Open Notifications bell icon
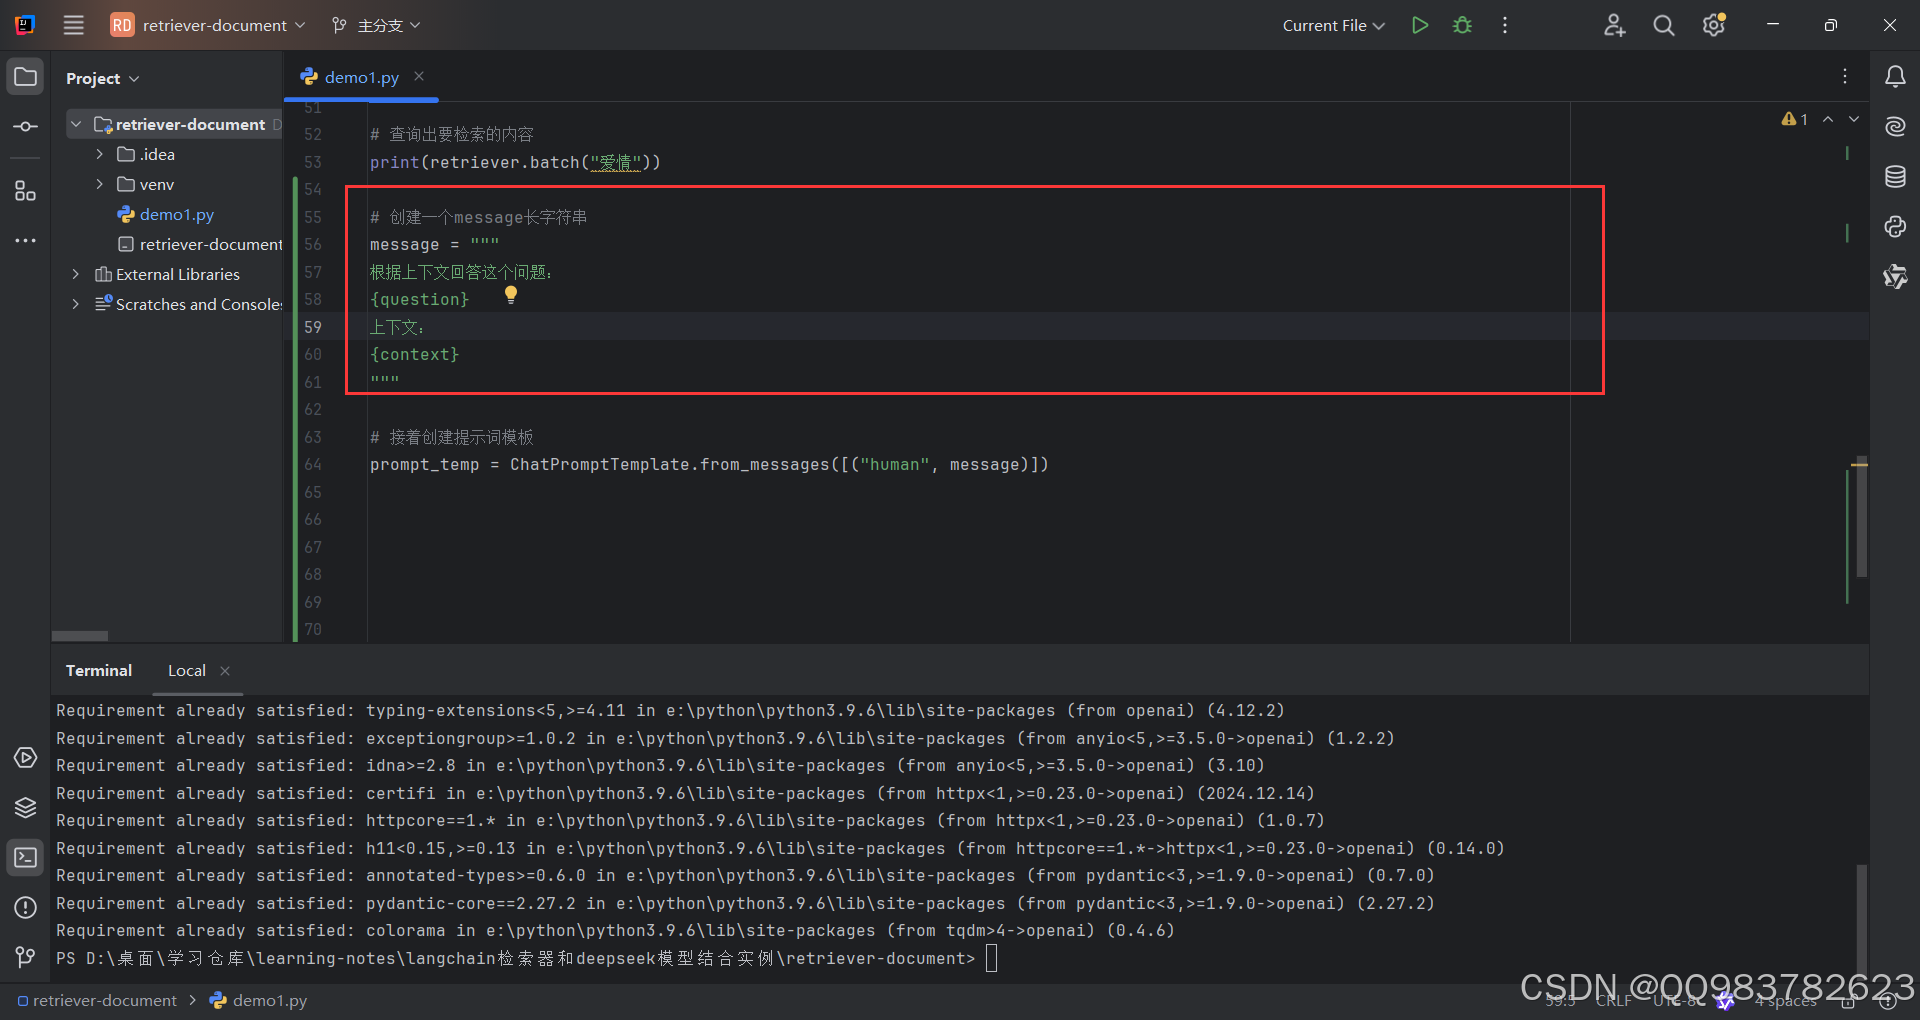1920x1020 pixels. pos(1895,77)
